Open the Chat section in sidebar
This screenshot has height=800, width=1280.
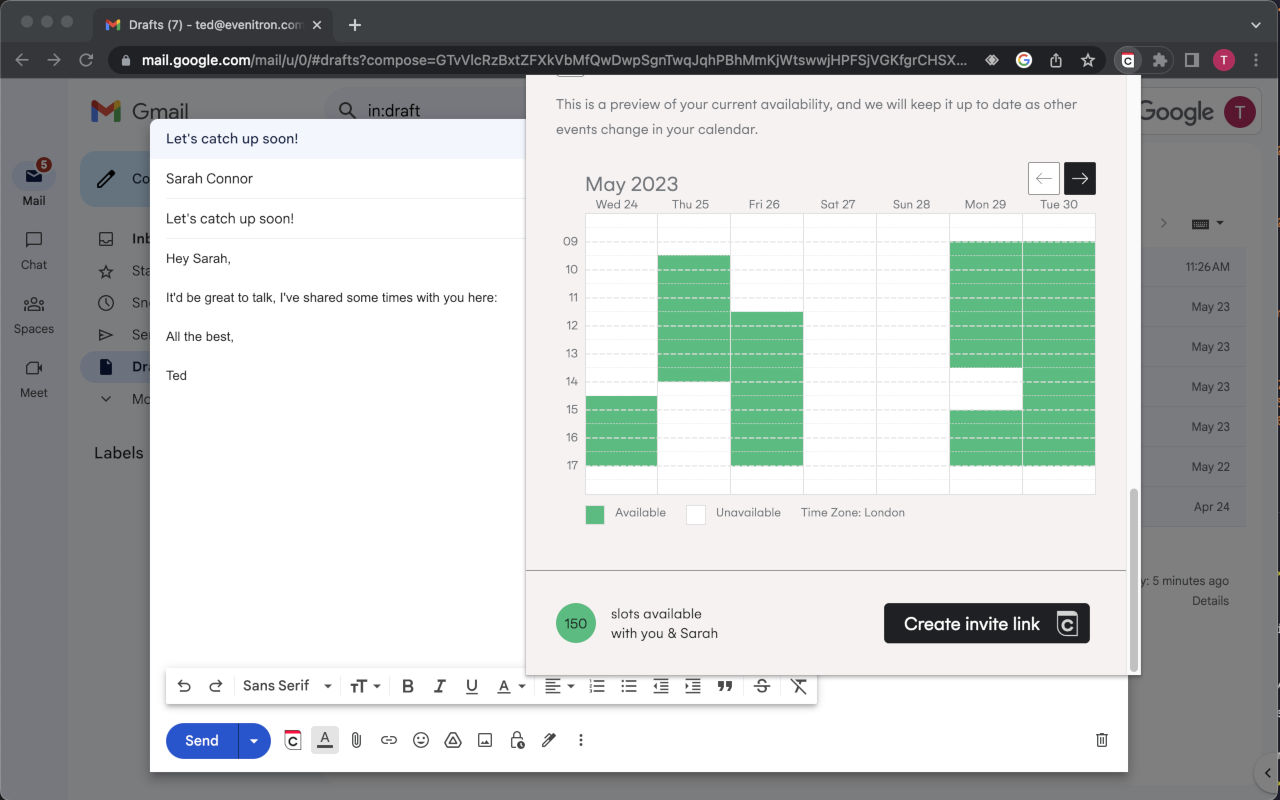(x=34, y=250)
